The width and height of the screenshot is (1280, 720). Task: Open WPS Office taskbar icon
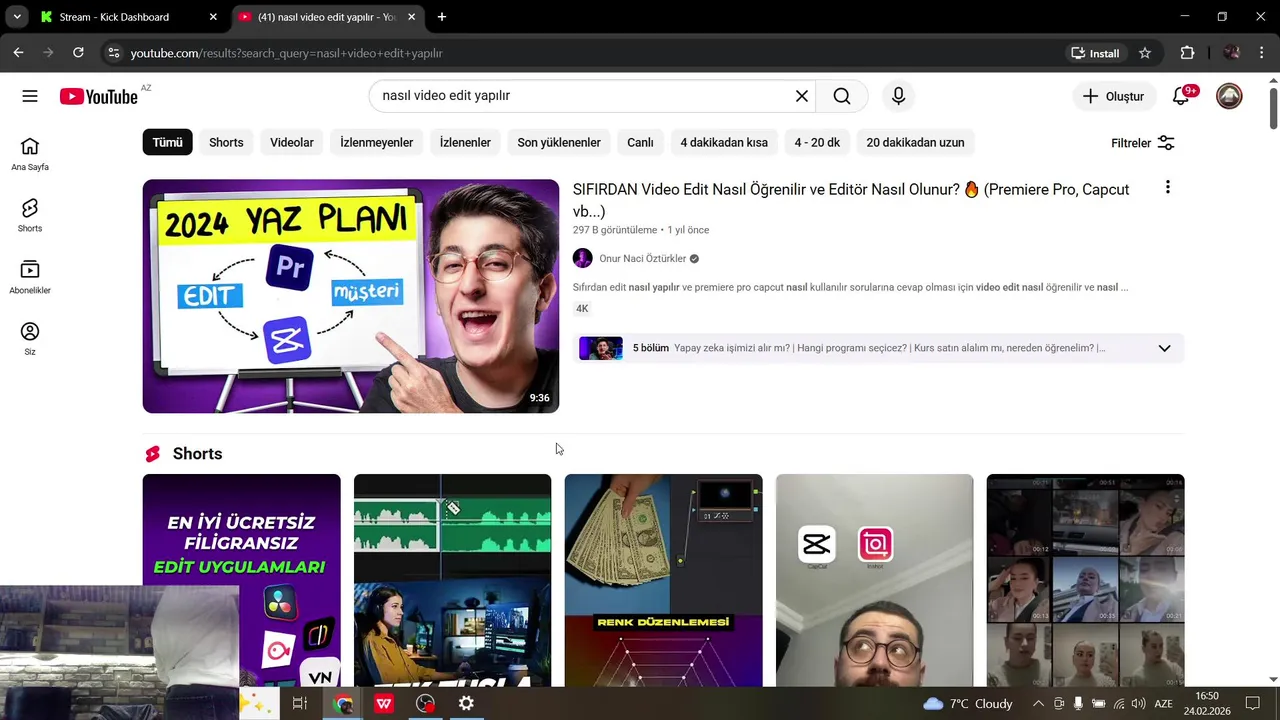pyautogui.click(x=384, y=704)
